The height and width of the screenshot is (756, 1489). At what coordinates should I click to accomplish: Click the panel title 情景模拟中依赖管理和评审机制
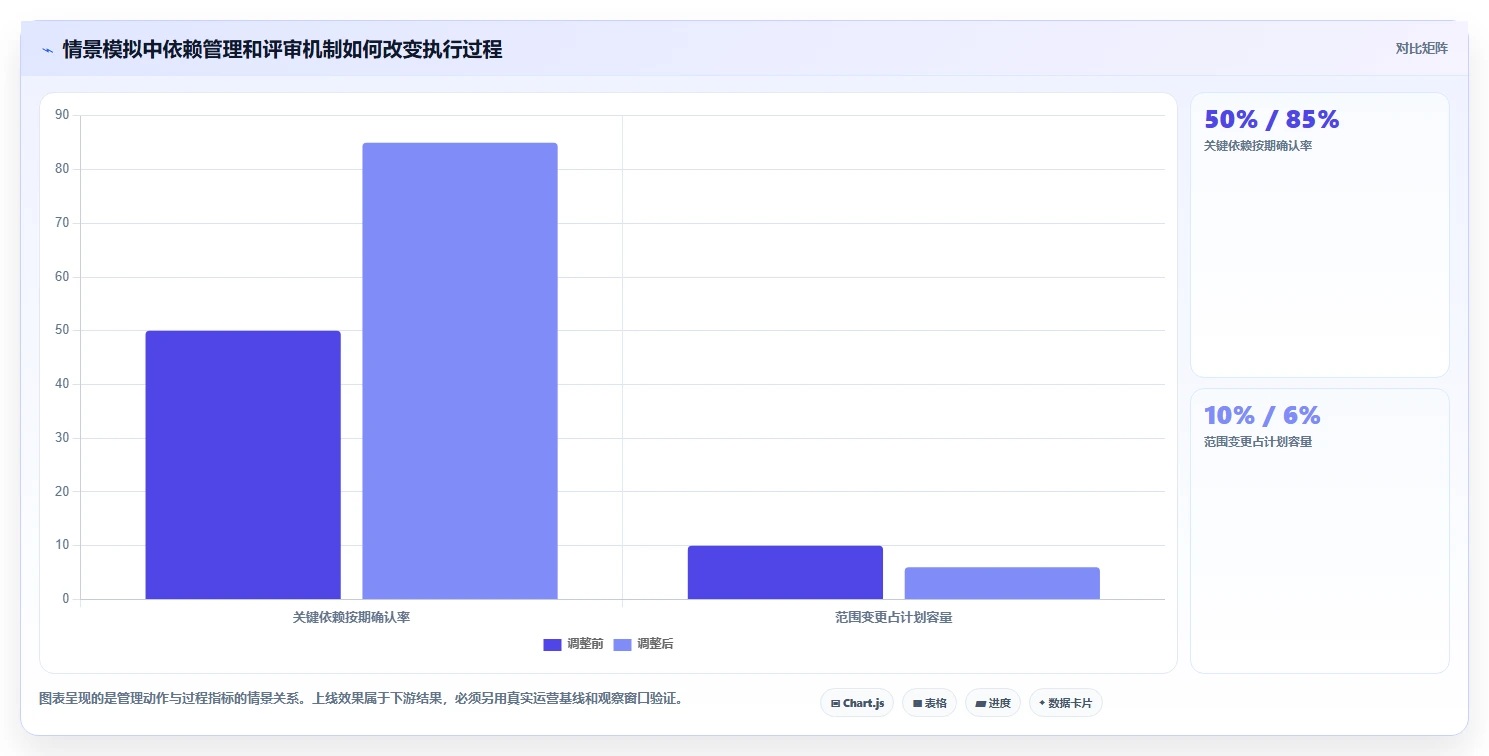[282, 49]
